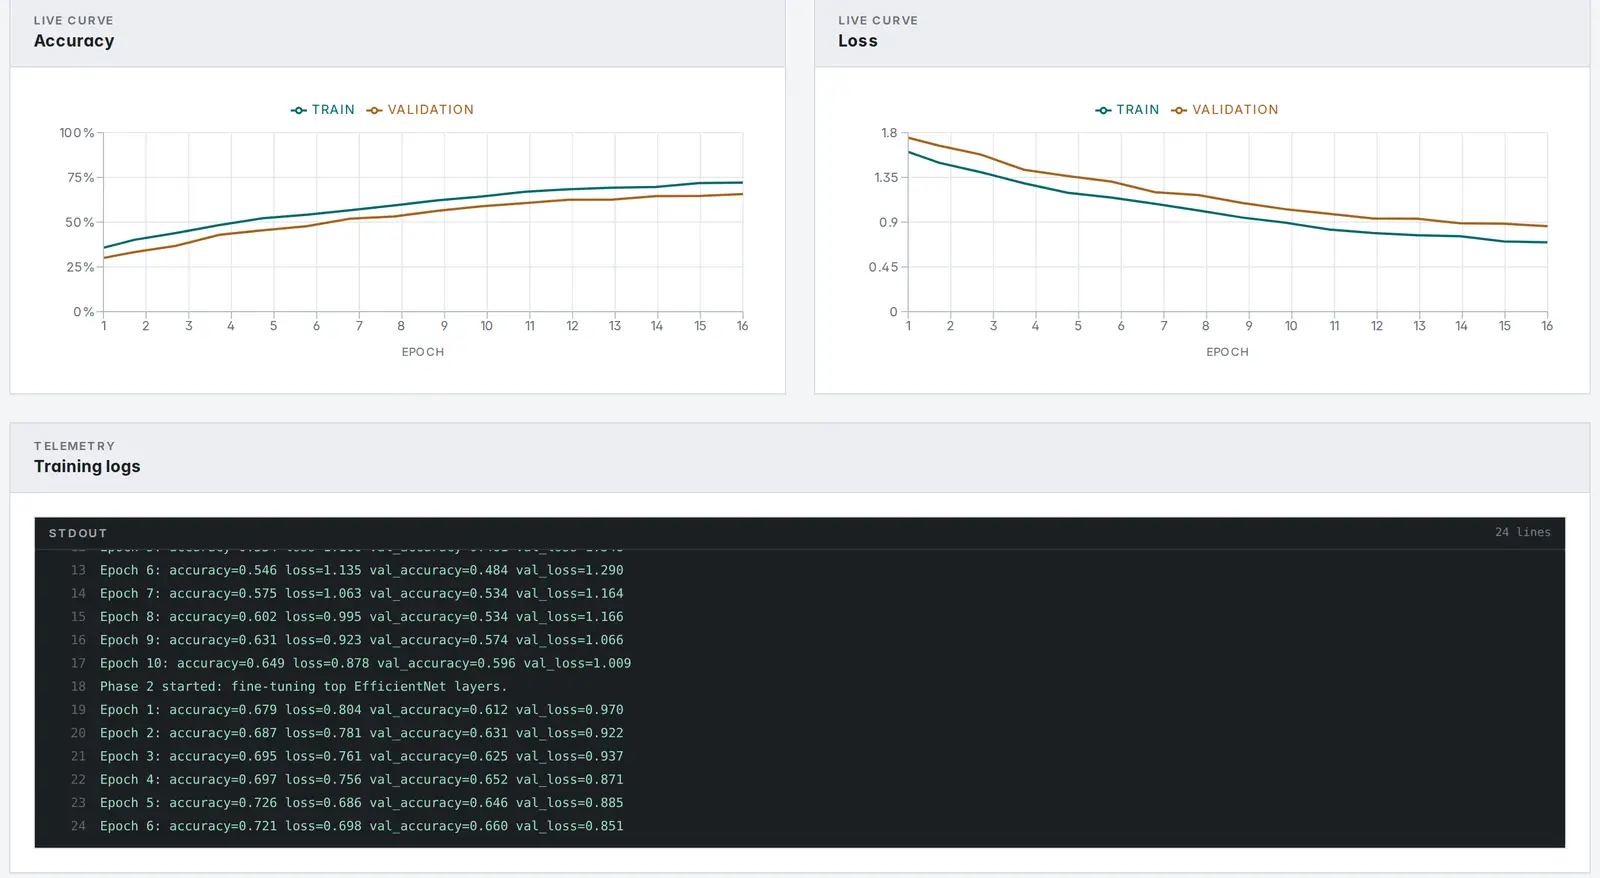Click the Accuracy chart title
The image size is (1600, 878).
74,41
